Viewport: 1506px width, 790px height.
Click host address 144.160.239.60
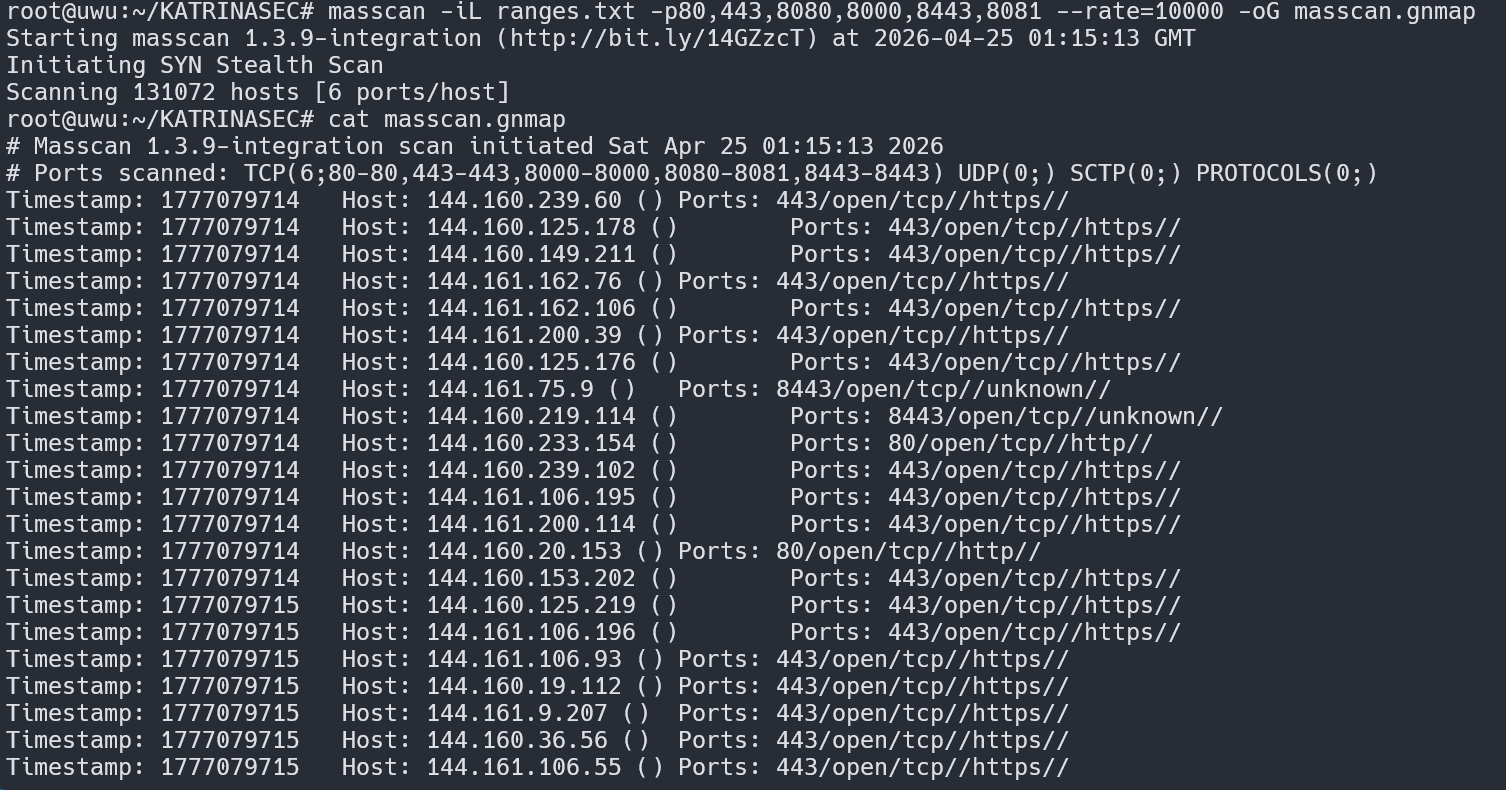pos(524,200)
